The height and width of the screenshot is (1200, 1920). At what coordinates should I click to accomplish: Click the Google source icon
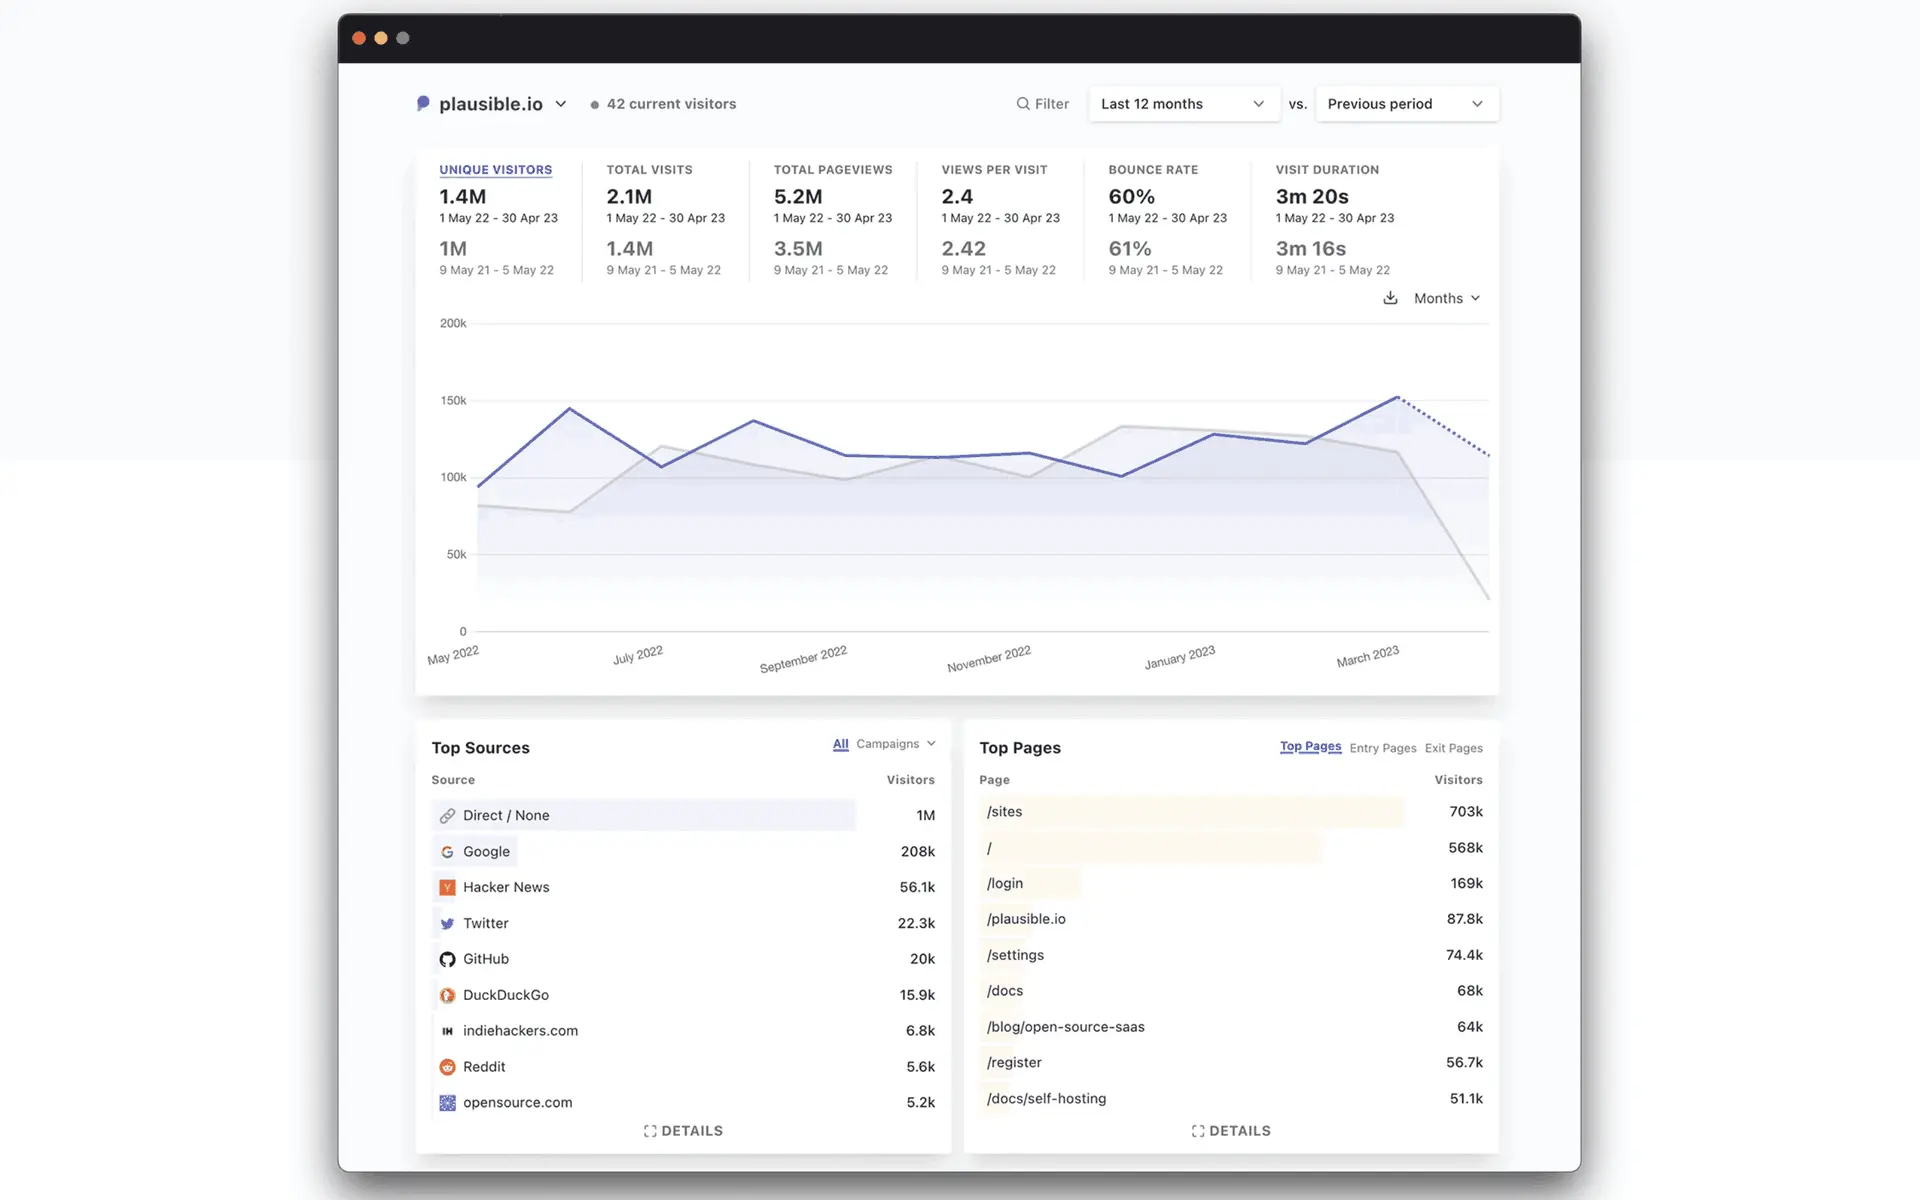[x=447, y=852]
